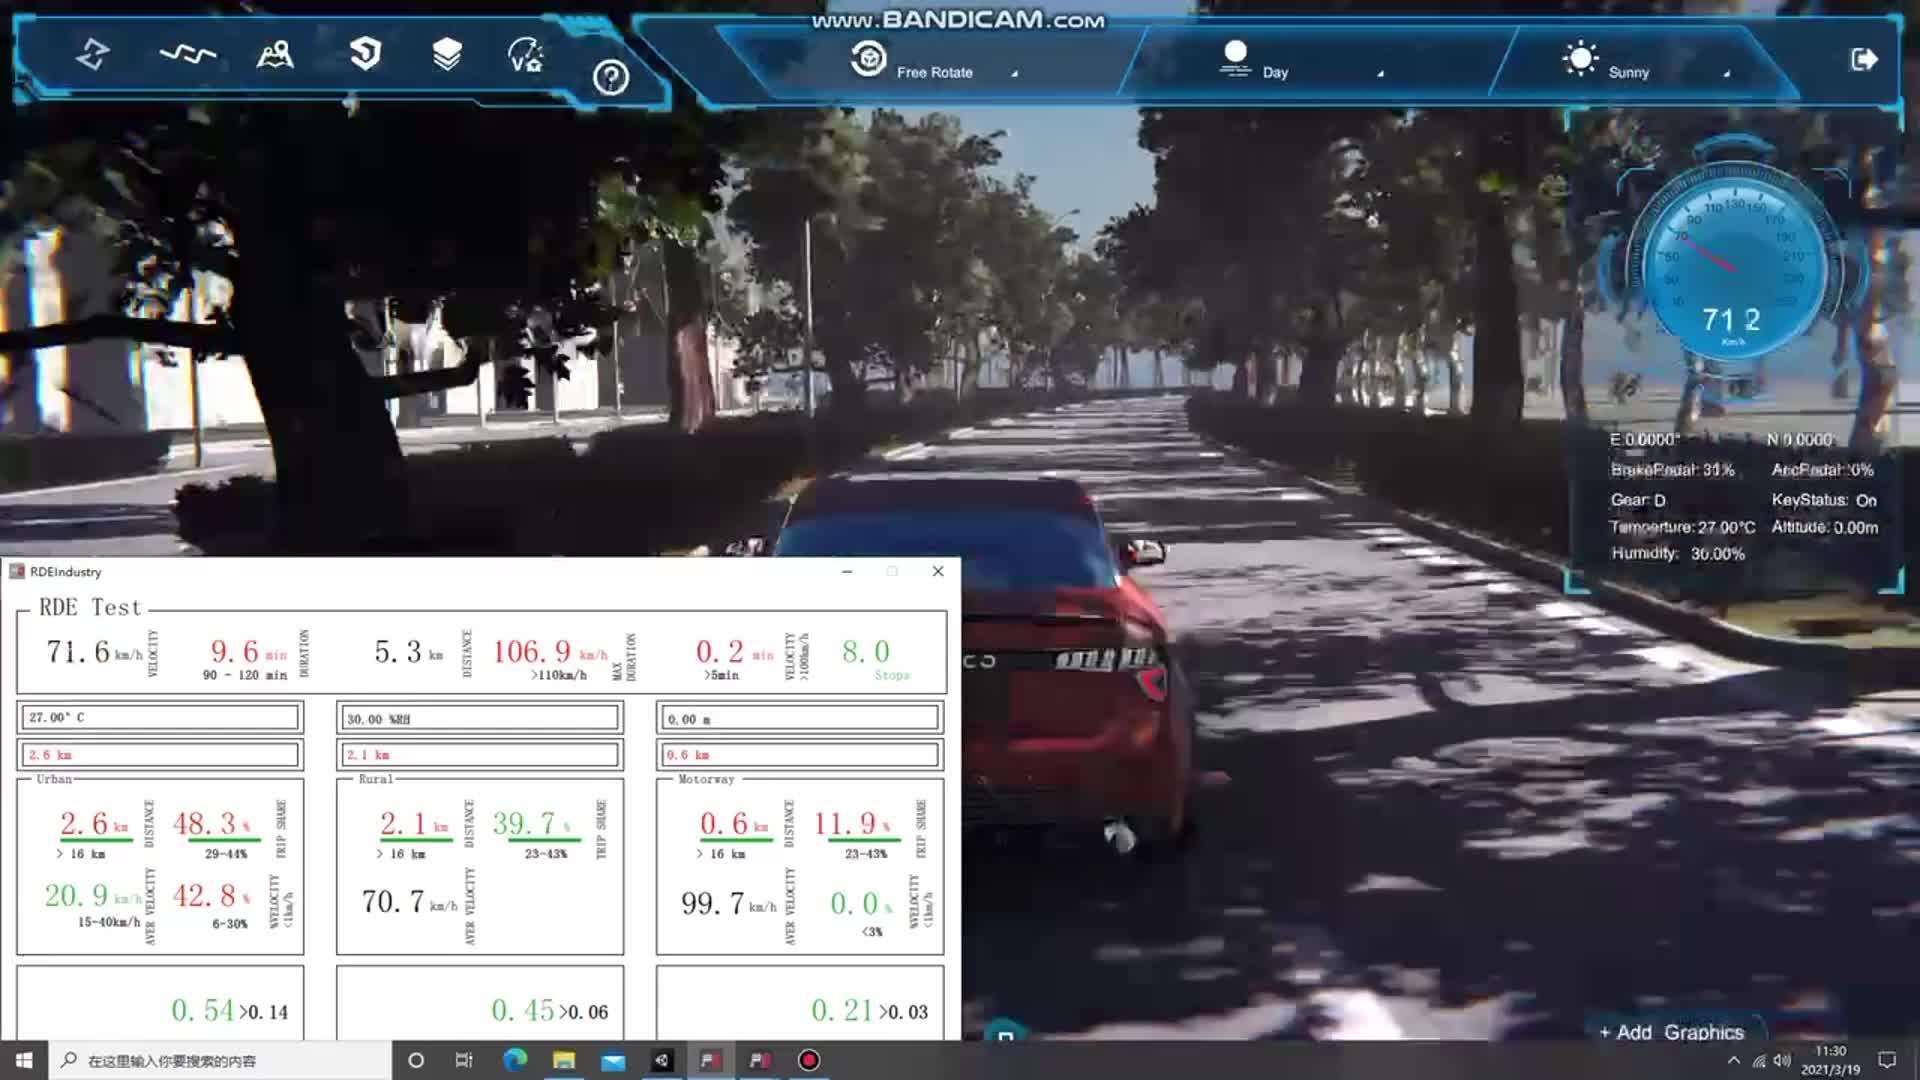The height and width of the screenshot is (1080, 1920).
Task: Expand the Day time dropdown arrow
Action: pos(1380,74)
